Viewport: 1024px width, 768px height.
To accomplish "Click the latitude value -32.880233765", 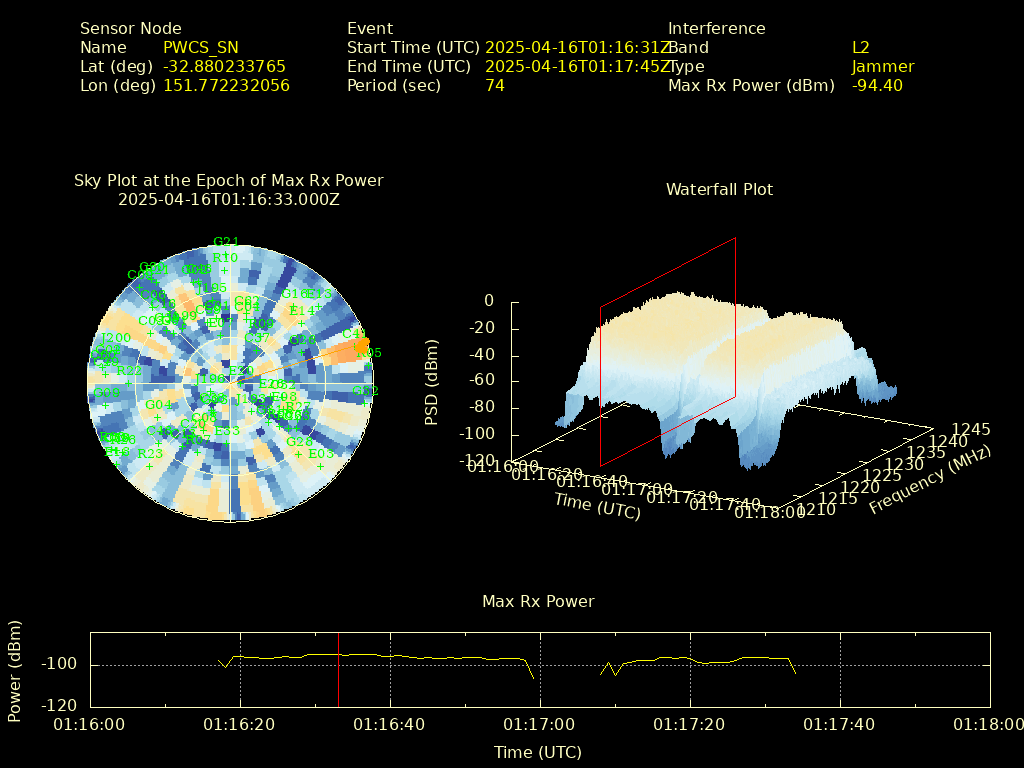I will click(224, 67).
